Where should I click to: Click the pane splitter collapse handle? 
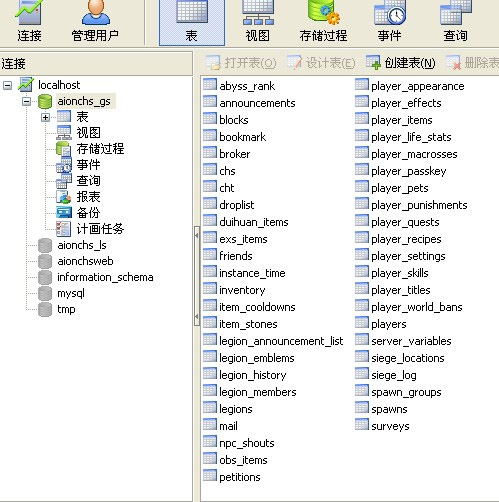pos(197,276)
